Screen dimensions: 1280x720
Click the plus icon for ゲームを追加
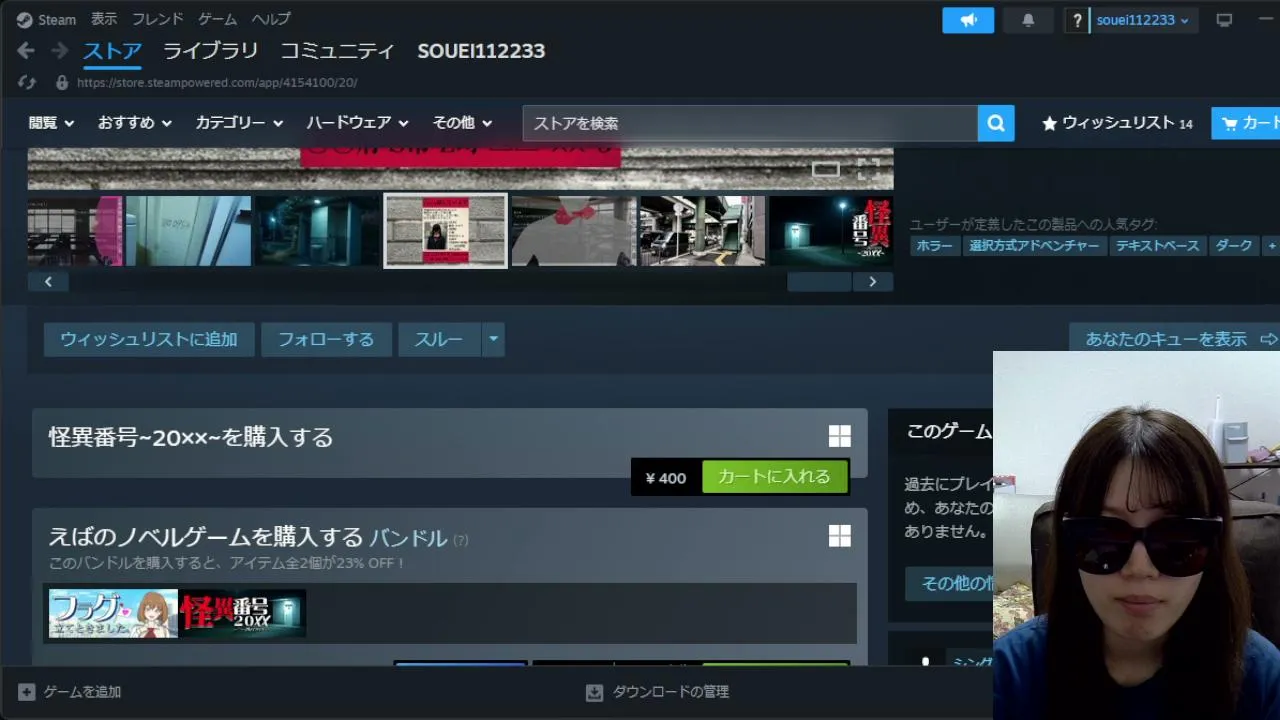tap(27, 692)
